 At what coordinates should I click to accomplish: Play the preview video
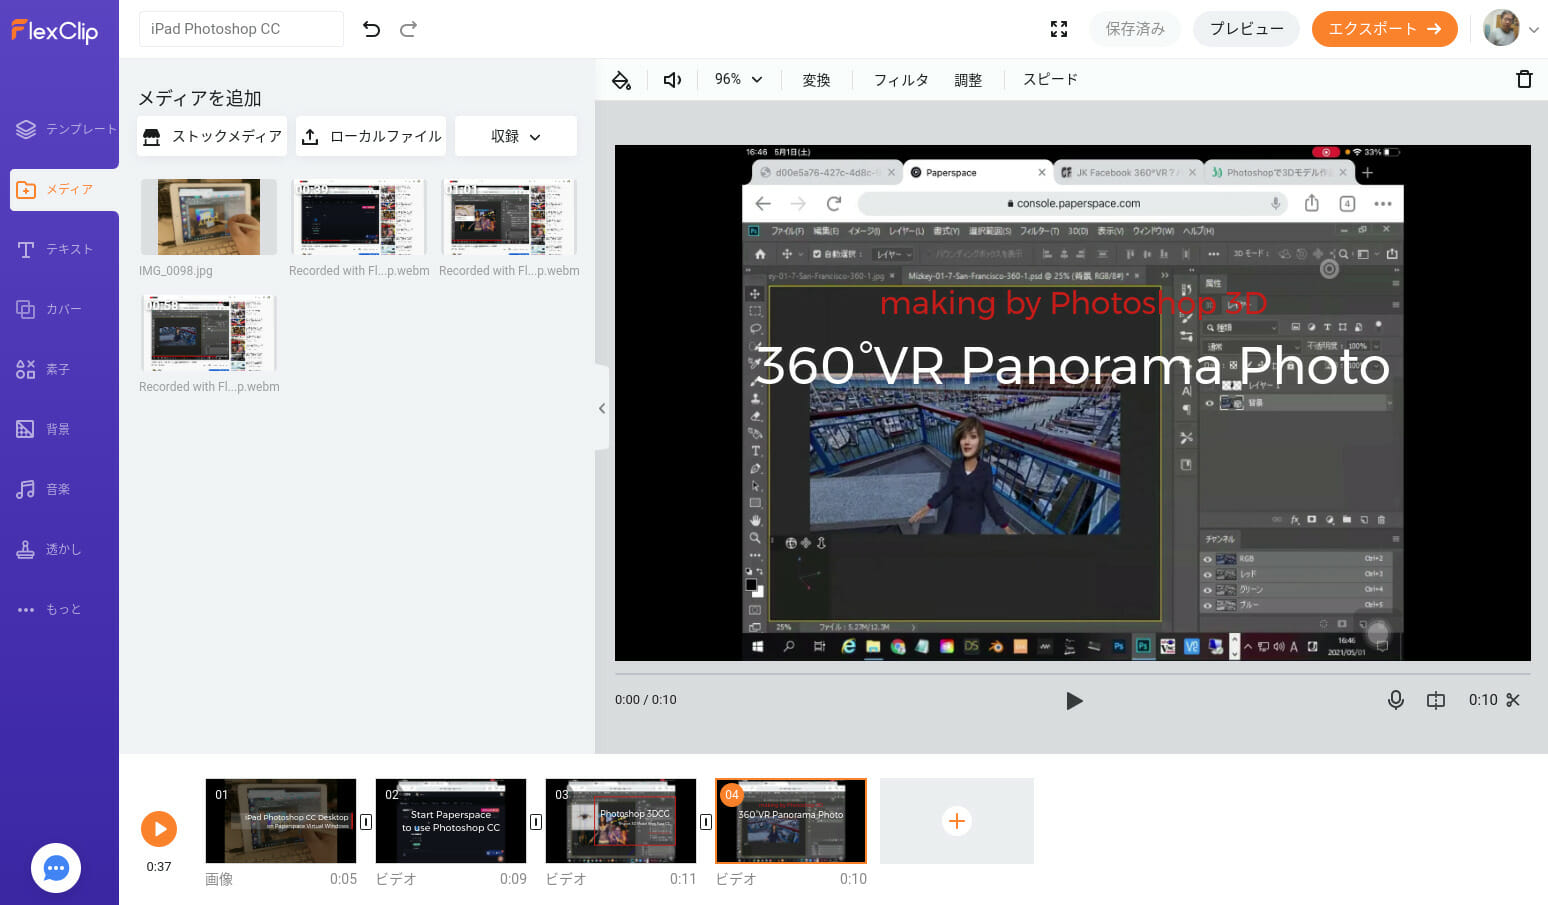[x=1074, y=701]
